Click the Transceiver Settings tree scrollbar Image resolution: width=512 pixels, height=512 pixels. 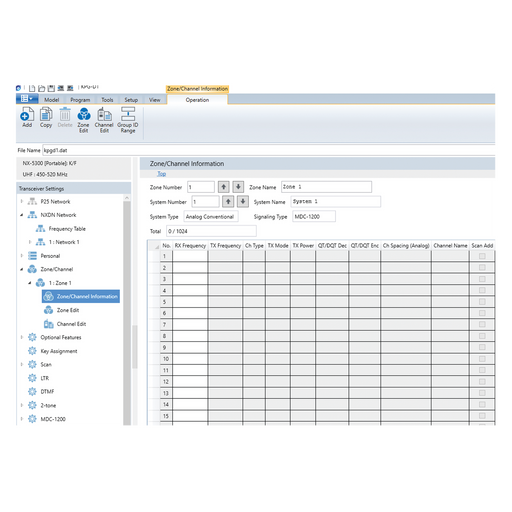[127, 310]
